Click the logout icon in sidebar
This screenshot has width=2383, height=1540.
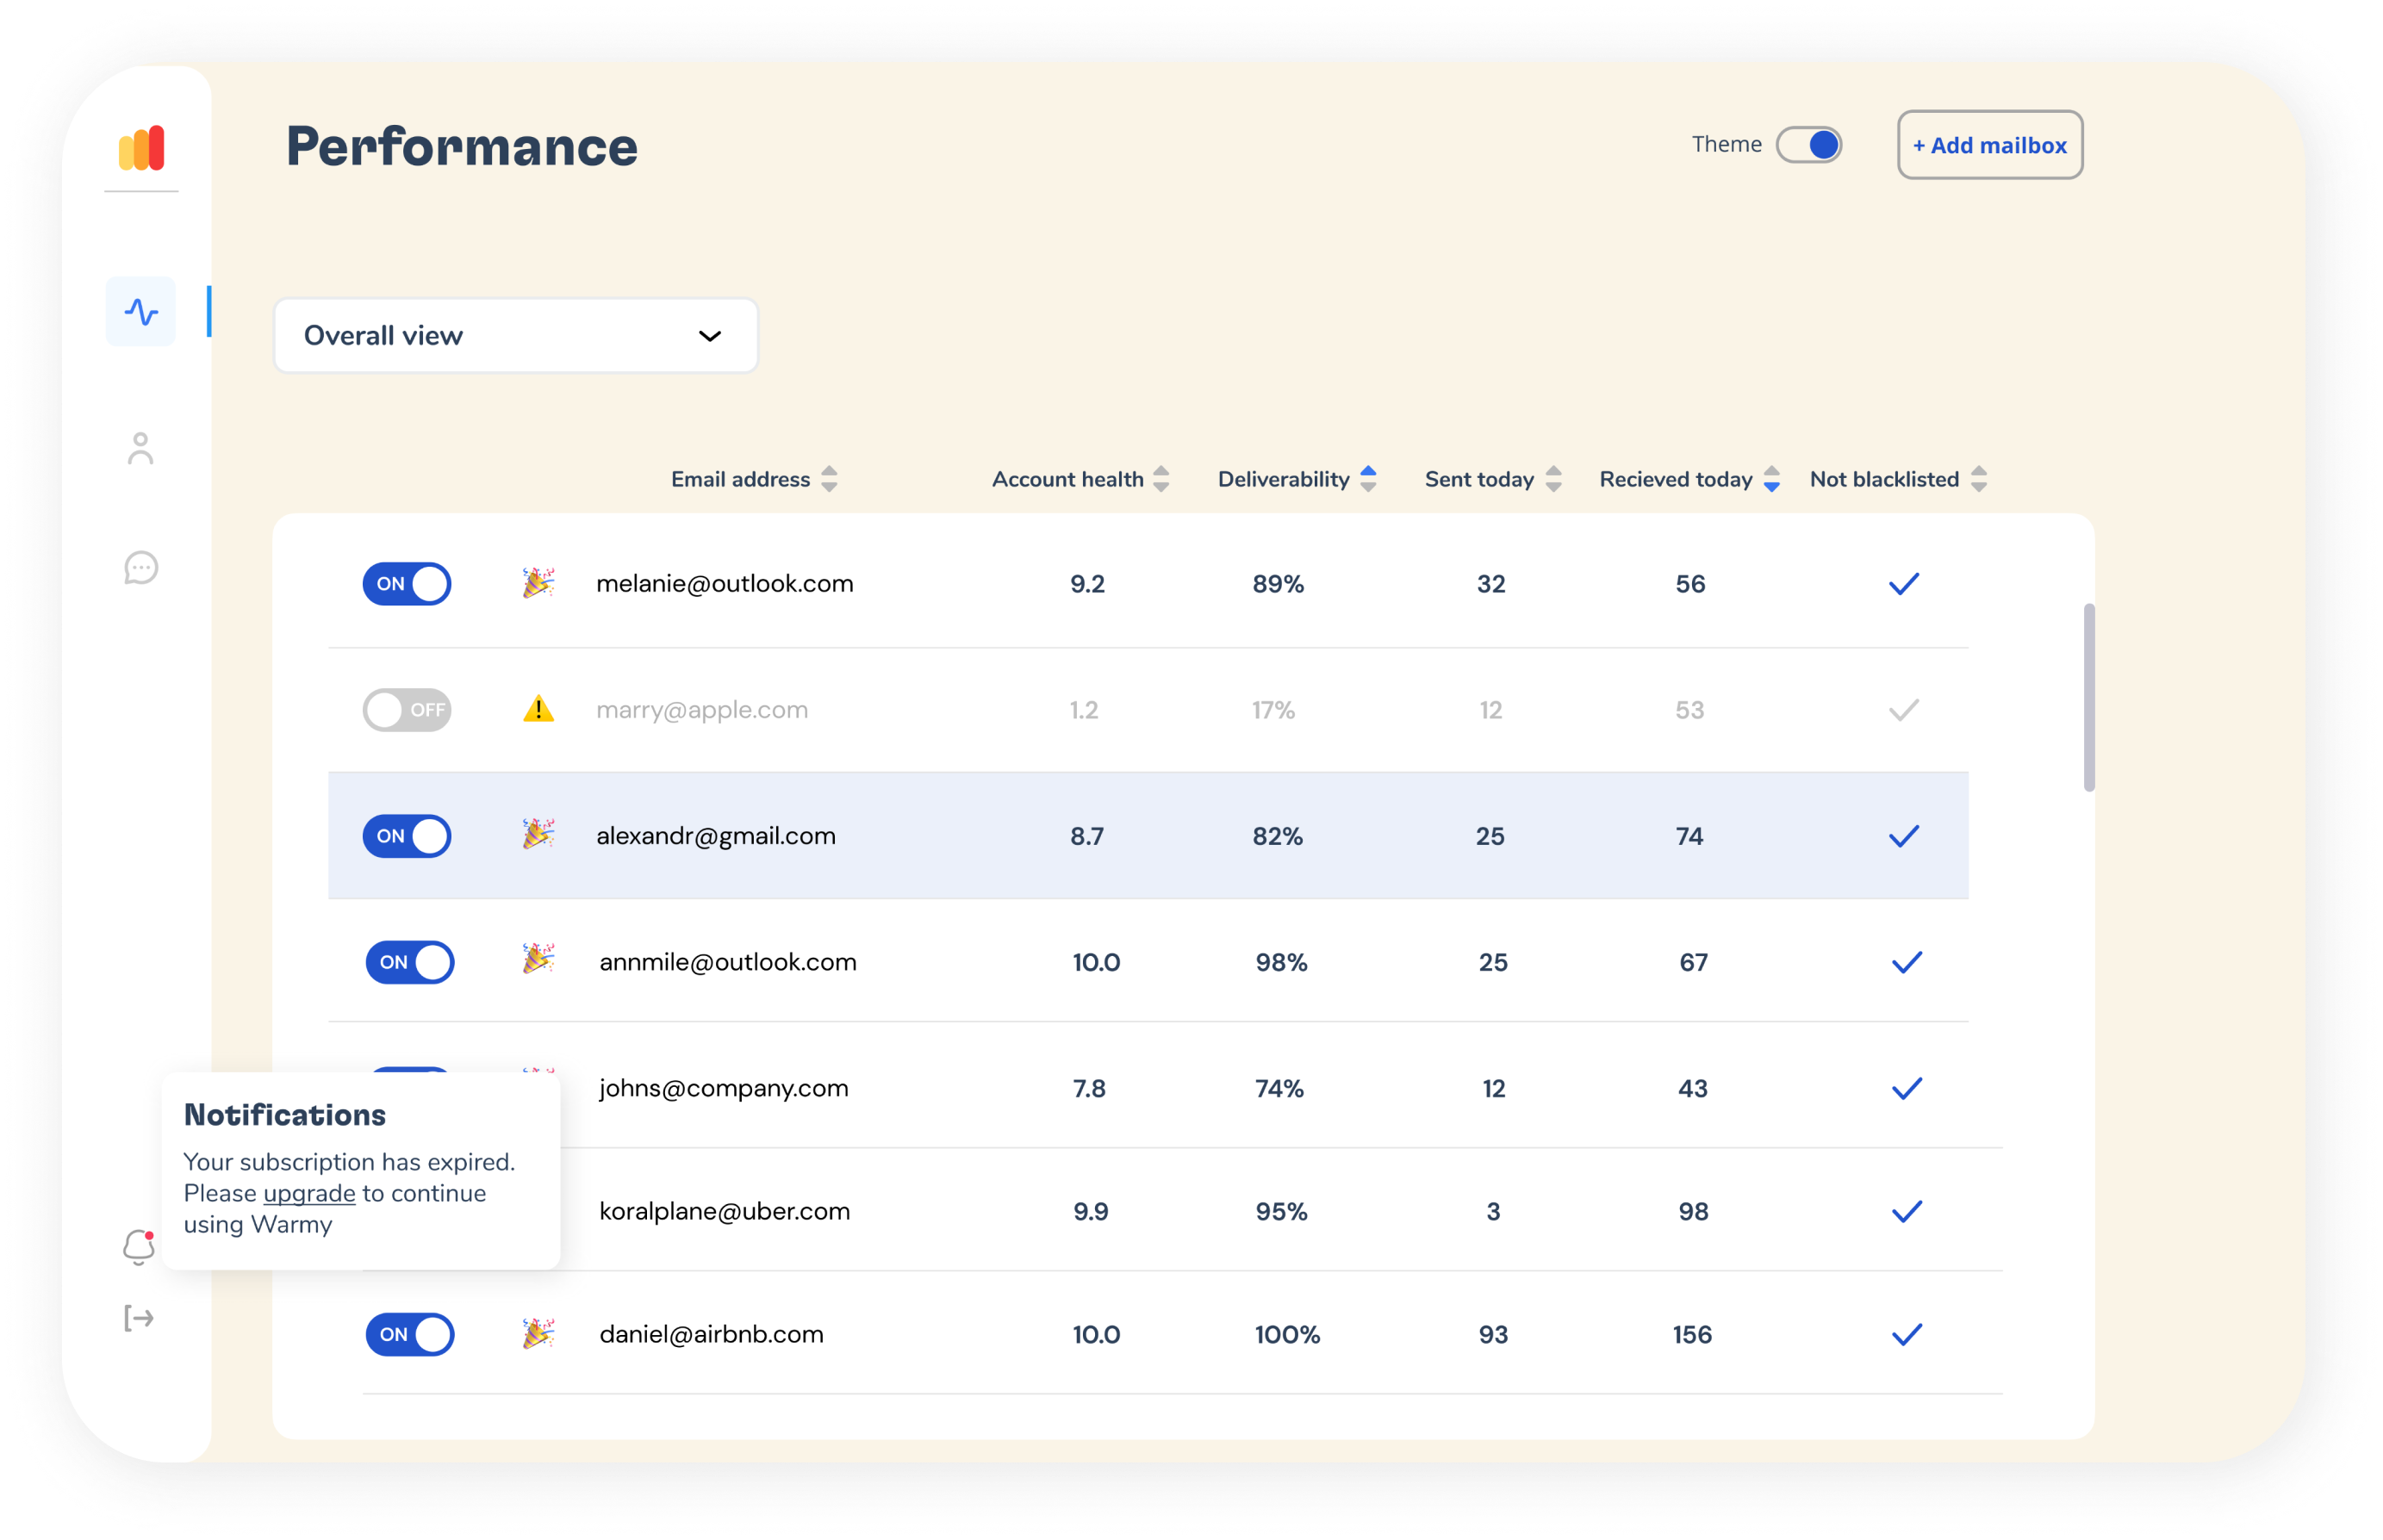139,1318
